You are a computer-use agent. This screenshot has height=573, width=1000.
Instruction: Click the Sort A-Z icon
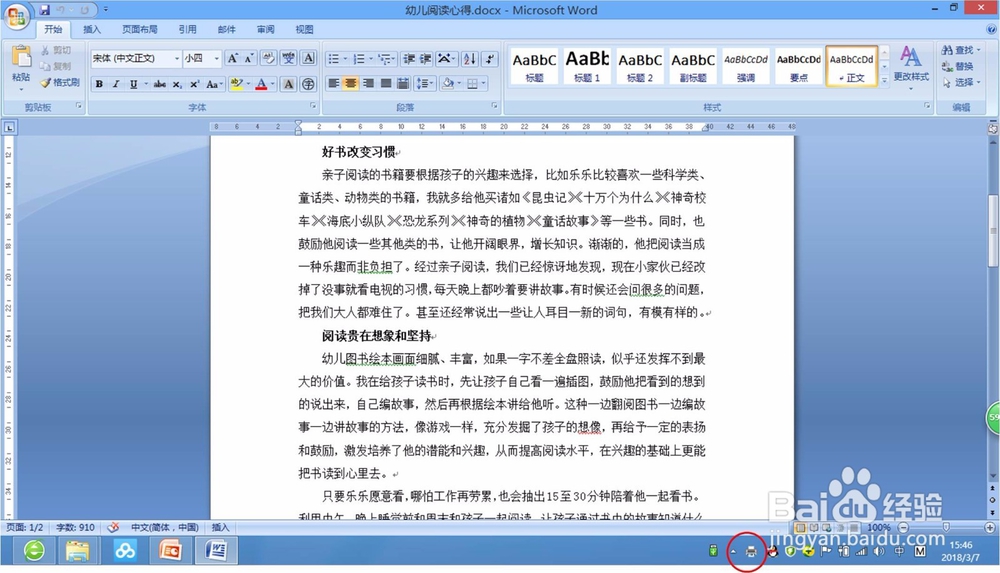point(469,59)
